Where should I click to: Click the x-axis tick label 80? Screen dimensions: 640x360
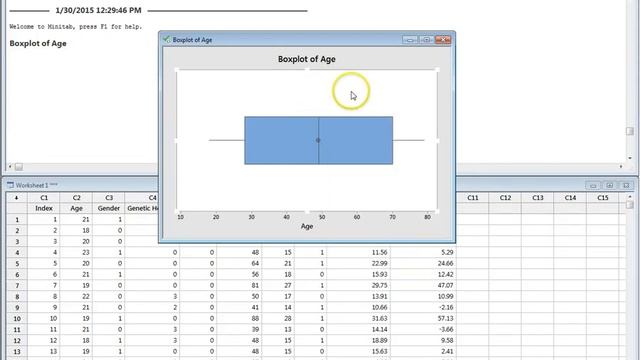[427, 217]
